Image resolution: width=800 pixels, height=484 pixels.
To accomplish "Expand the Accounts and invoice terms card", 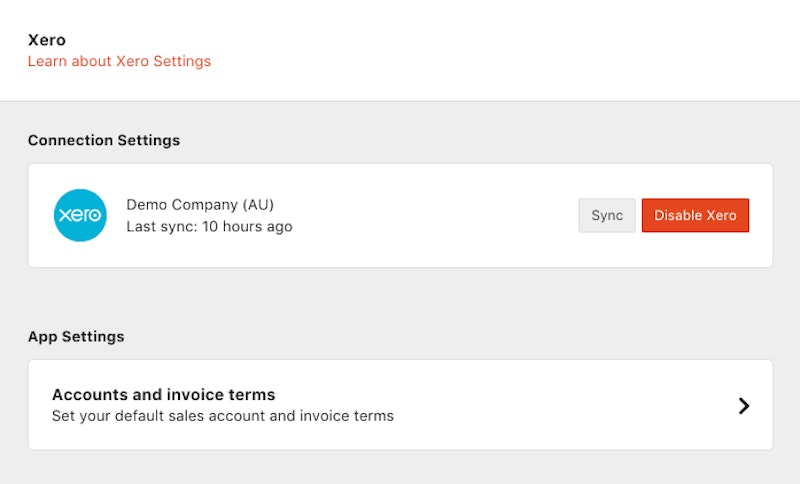I will coord(400,405).
